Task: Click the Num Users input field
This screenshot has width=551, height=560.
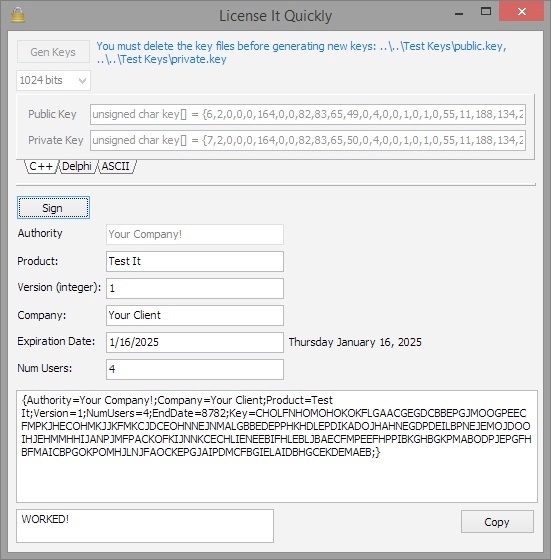Action: pyautogui.click(x=195, y=369)
